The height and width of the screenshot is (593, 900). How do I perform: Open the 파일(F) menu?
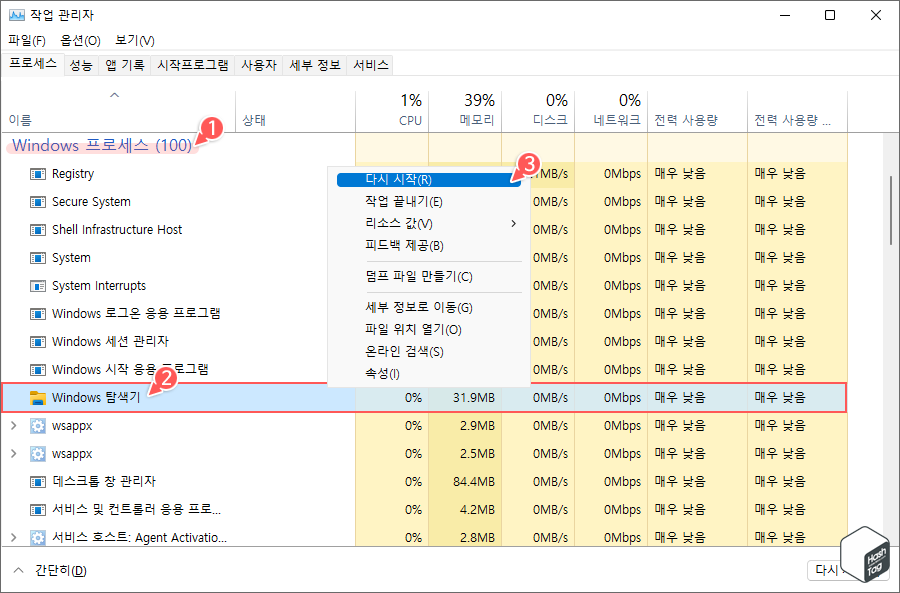point(27,41)
